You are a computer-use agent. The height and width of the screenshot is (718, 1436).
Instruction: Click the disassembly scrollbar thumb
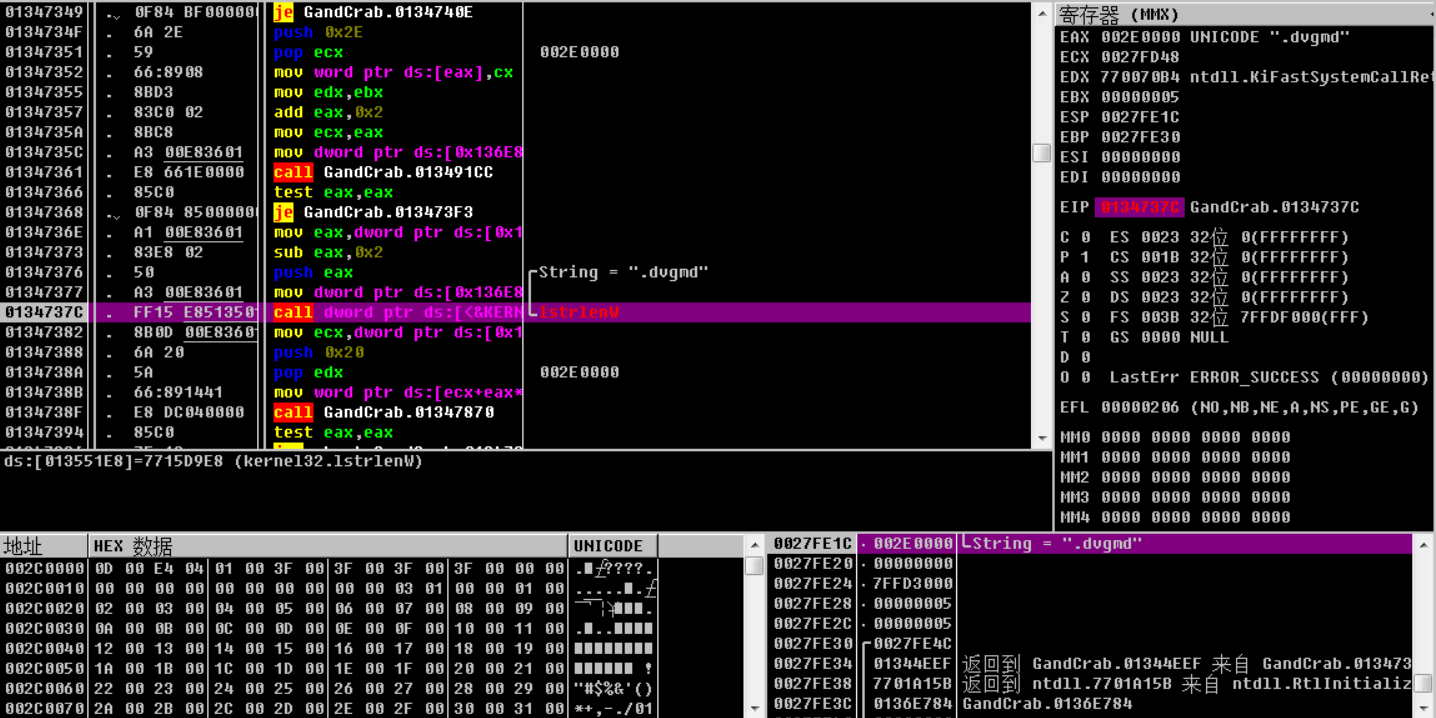pyautogui.click(x=1041, y=153)
